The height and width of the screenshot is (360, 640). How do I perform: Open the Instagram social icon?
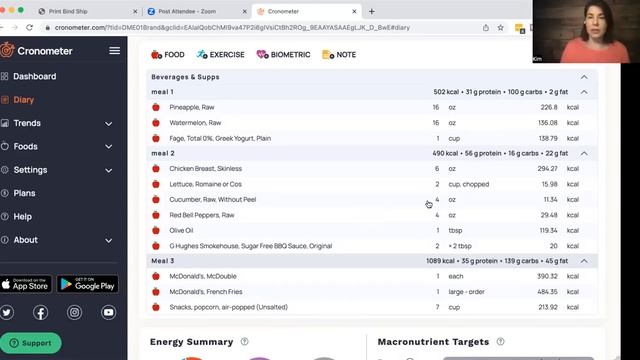74,313
